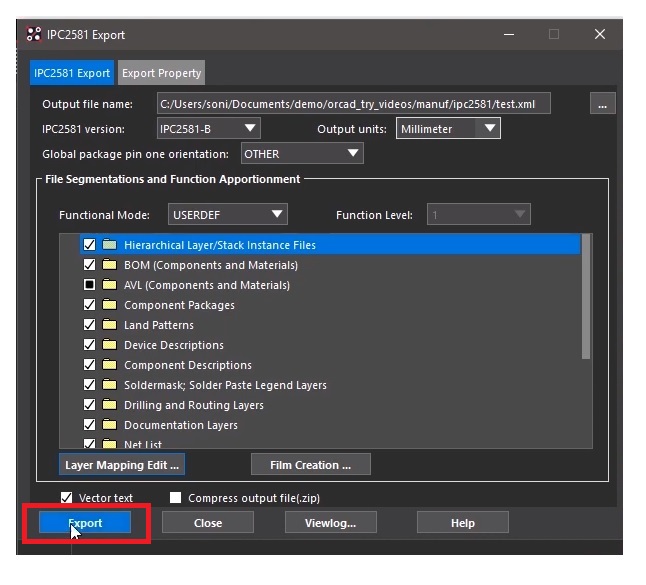Toggle Device Descriptions checkbox

click(89, 344)
